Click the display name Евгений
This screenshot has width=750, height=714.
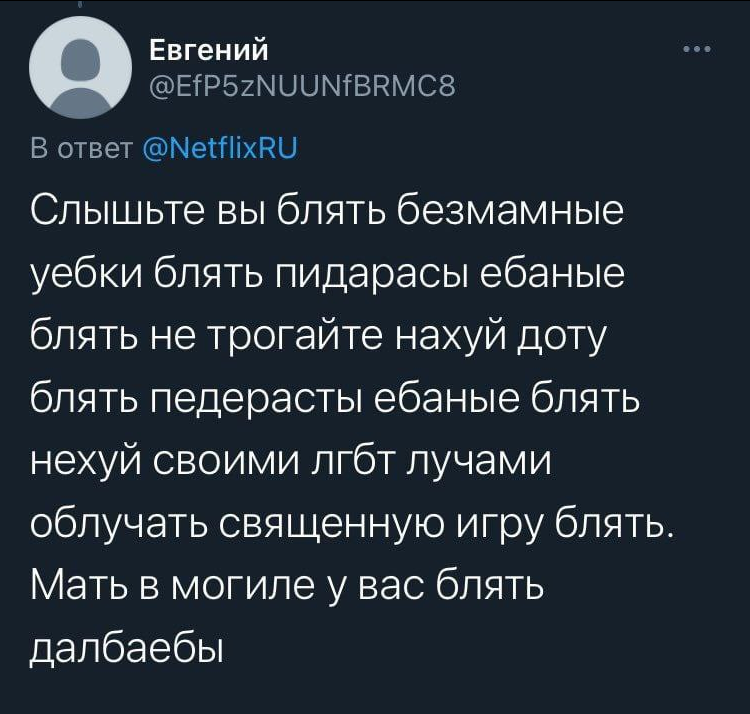point(209,50)
